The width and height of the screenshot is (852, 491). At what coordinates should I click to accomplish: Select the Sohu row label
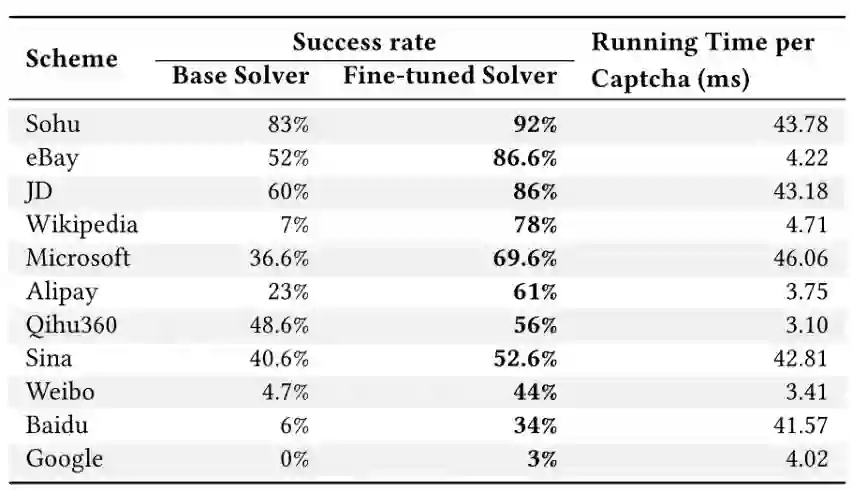point(53,125)
